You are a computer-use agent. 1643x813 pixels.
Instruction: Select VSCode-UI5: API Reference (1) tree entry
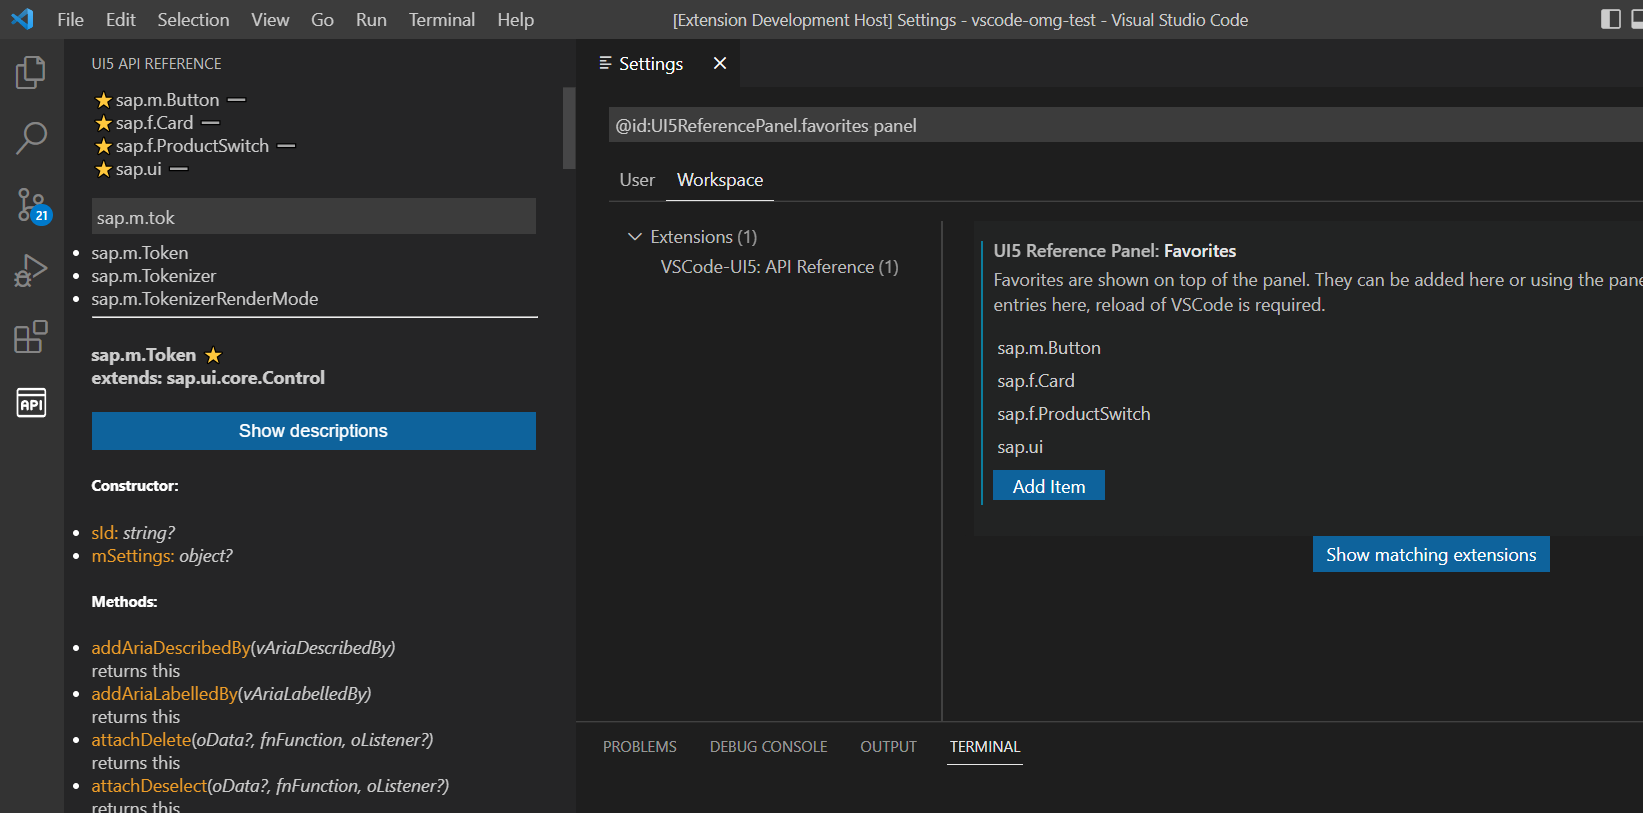coord(779,267)
